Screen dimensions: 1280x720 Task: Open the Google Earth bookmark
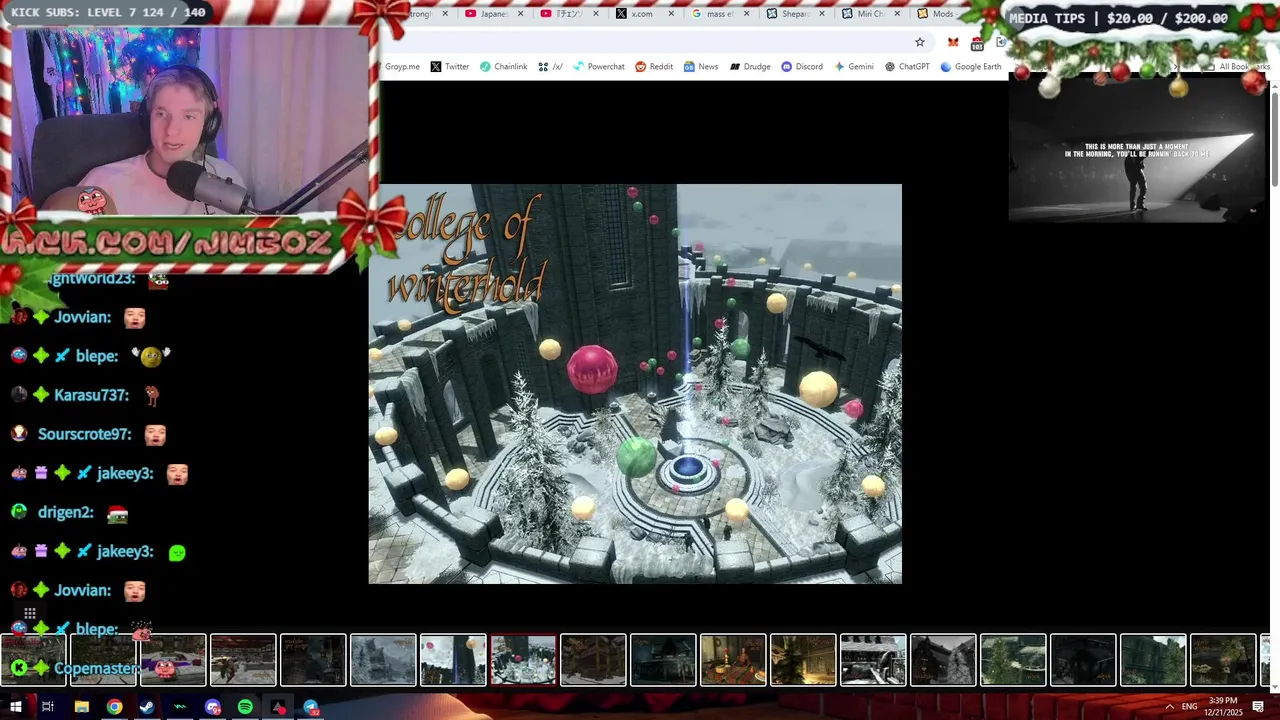pyautogui.click(x=970, y=67)
